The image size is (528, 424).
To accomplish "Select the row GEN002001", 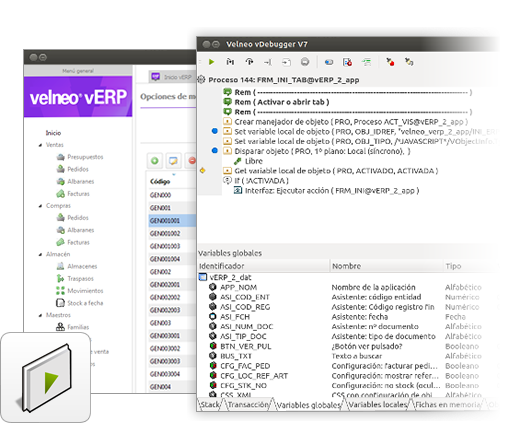I will [172, 285].
